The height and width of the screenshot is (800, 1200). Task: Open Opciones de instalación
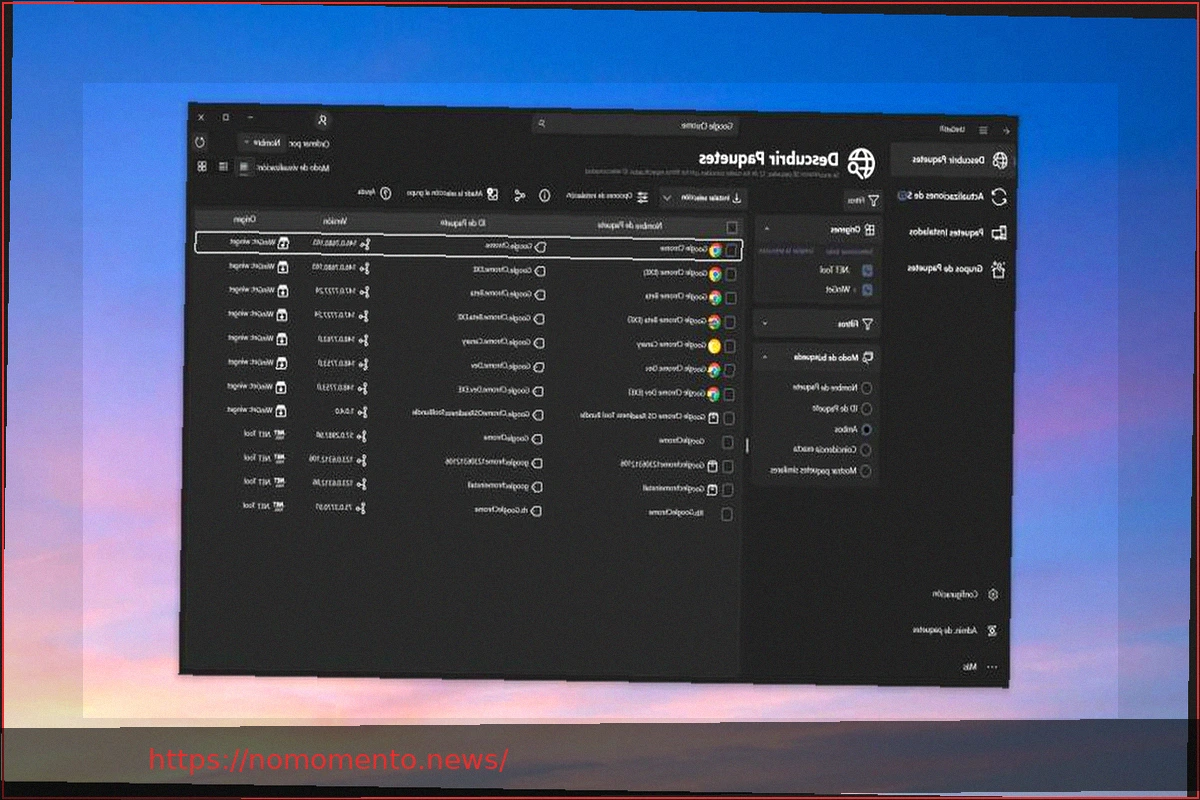(607, 196)
